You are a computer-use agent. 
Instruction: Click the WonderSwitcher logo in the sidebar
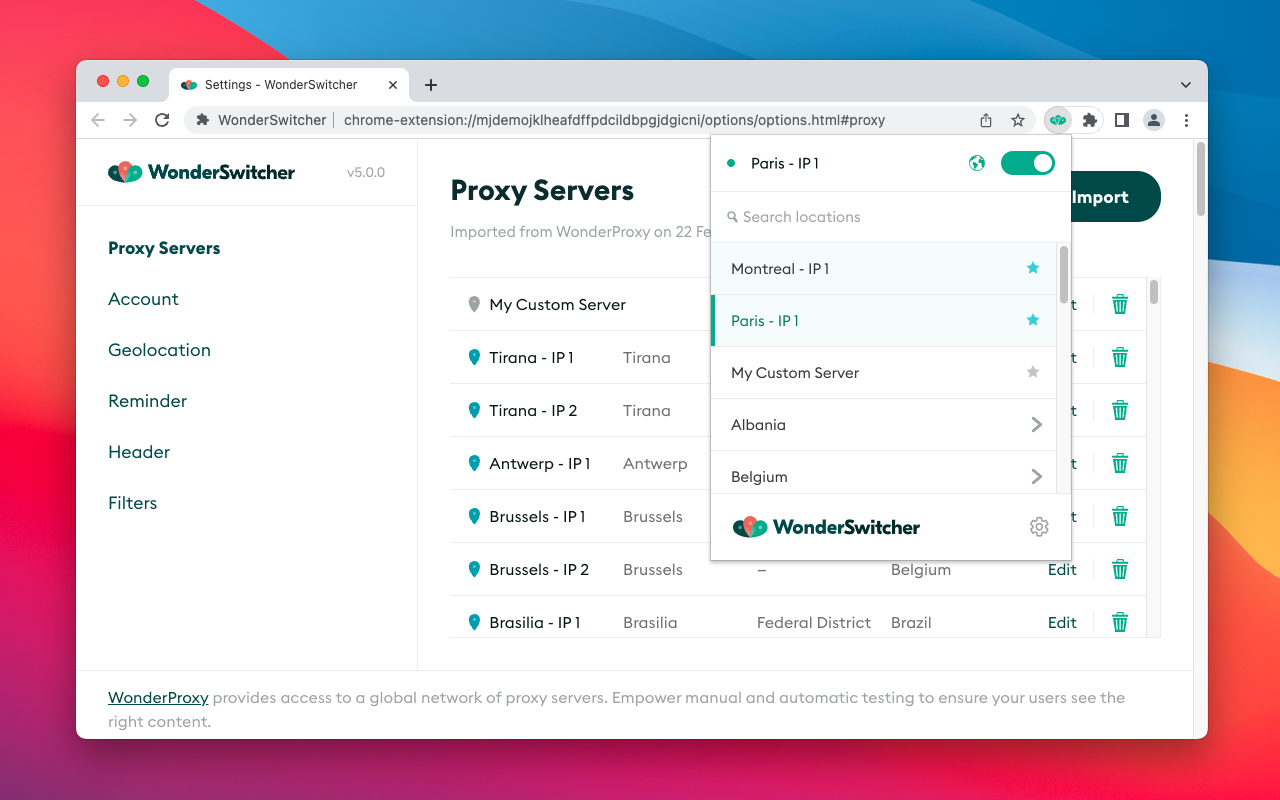(201, 172)
